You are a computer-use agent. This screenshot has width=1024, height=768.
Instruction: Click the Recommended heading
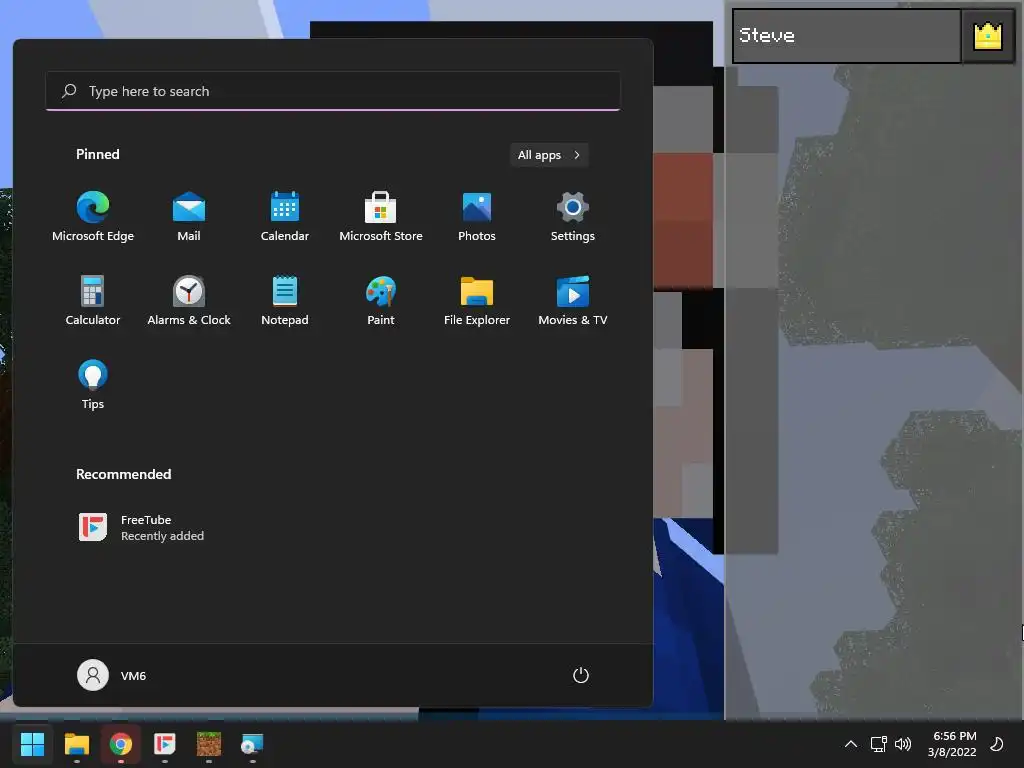123,474
